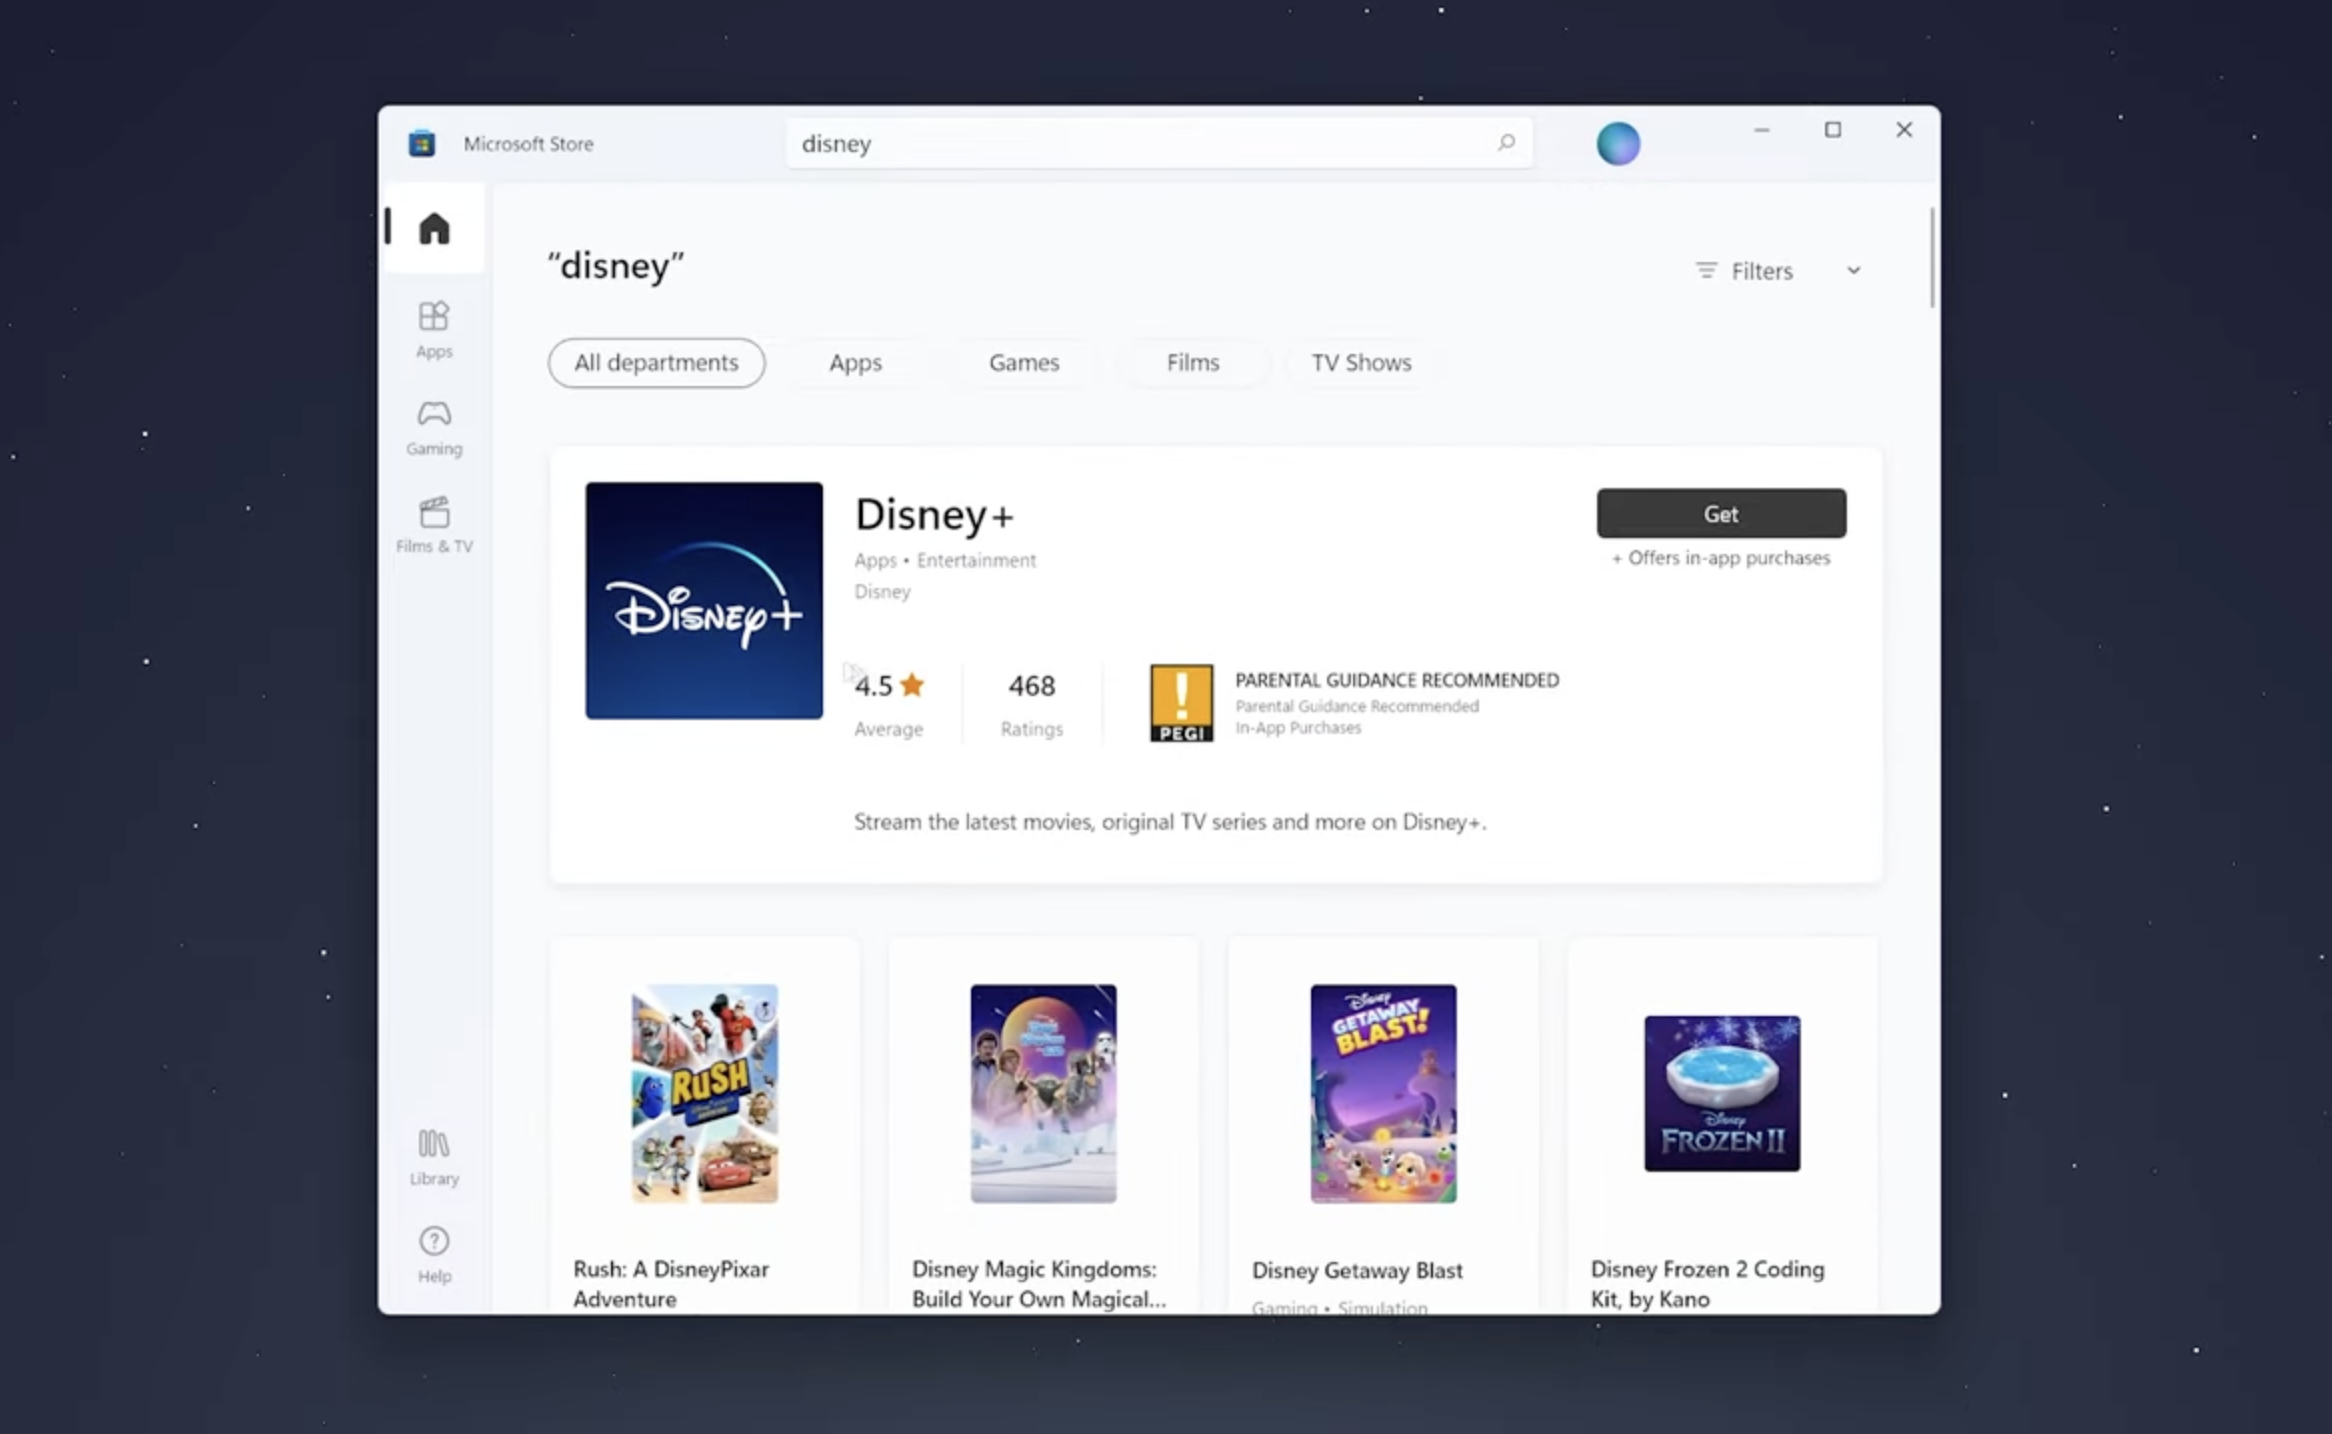Open the Apps section in sidebar
The height and width of the screenshot is (1434, 2332).
pos(434,329)
